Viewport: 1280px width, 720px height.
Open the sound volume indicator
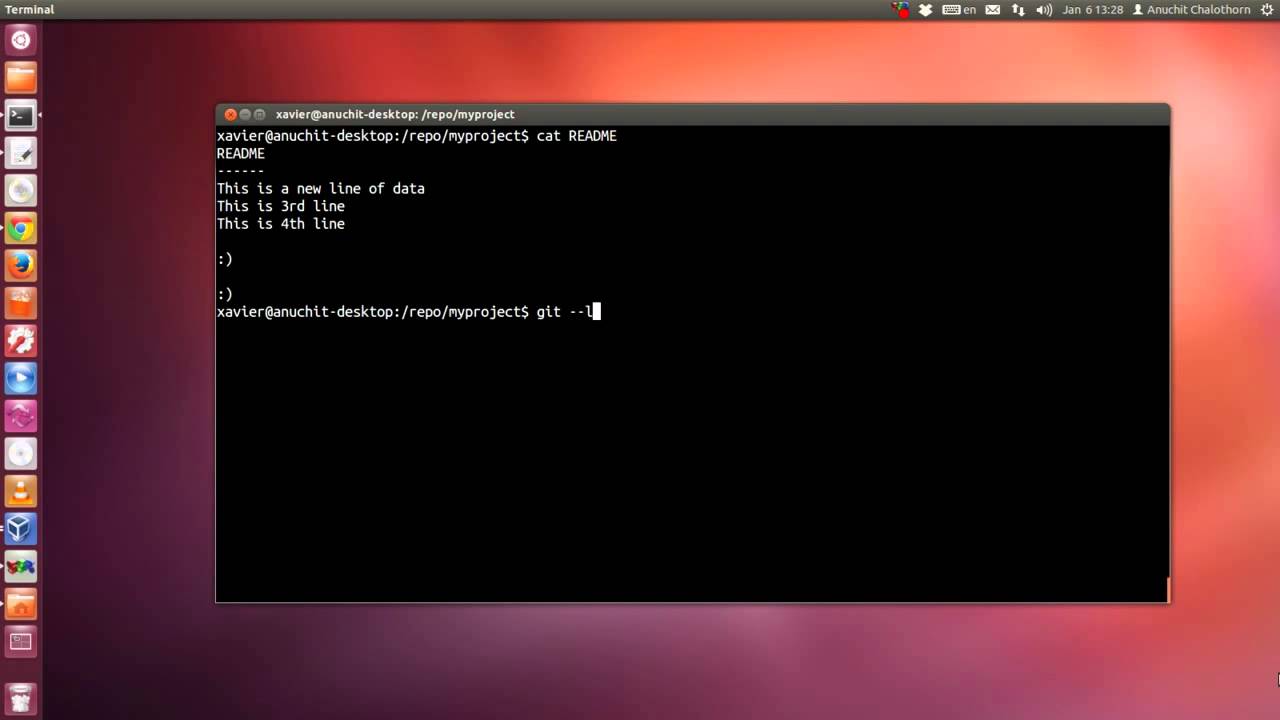click(1045, 10)
